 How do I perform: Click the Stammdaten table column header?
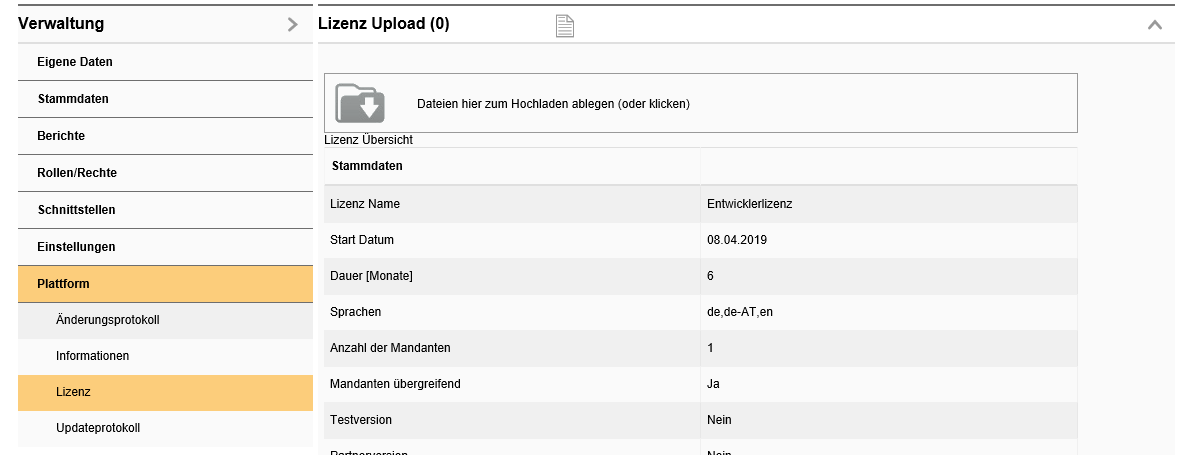pyautogui.click(x=367, y=166)
